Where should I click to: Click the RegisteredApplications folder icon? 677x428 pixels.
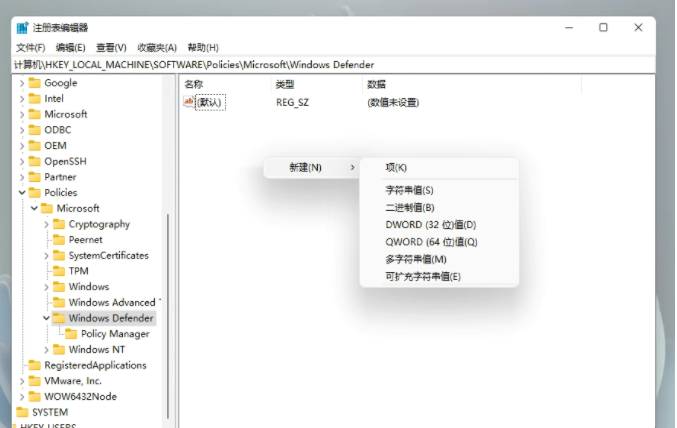click(x=35, y=365)
